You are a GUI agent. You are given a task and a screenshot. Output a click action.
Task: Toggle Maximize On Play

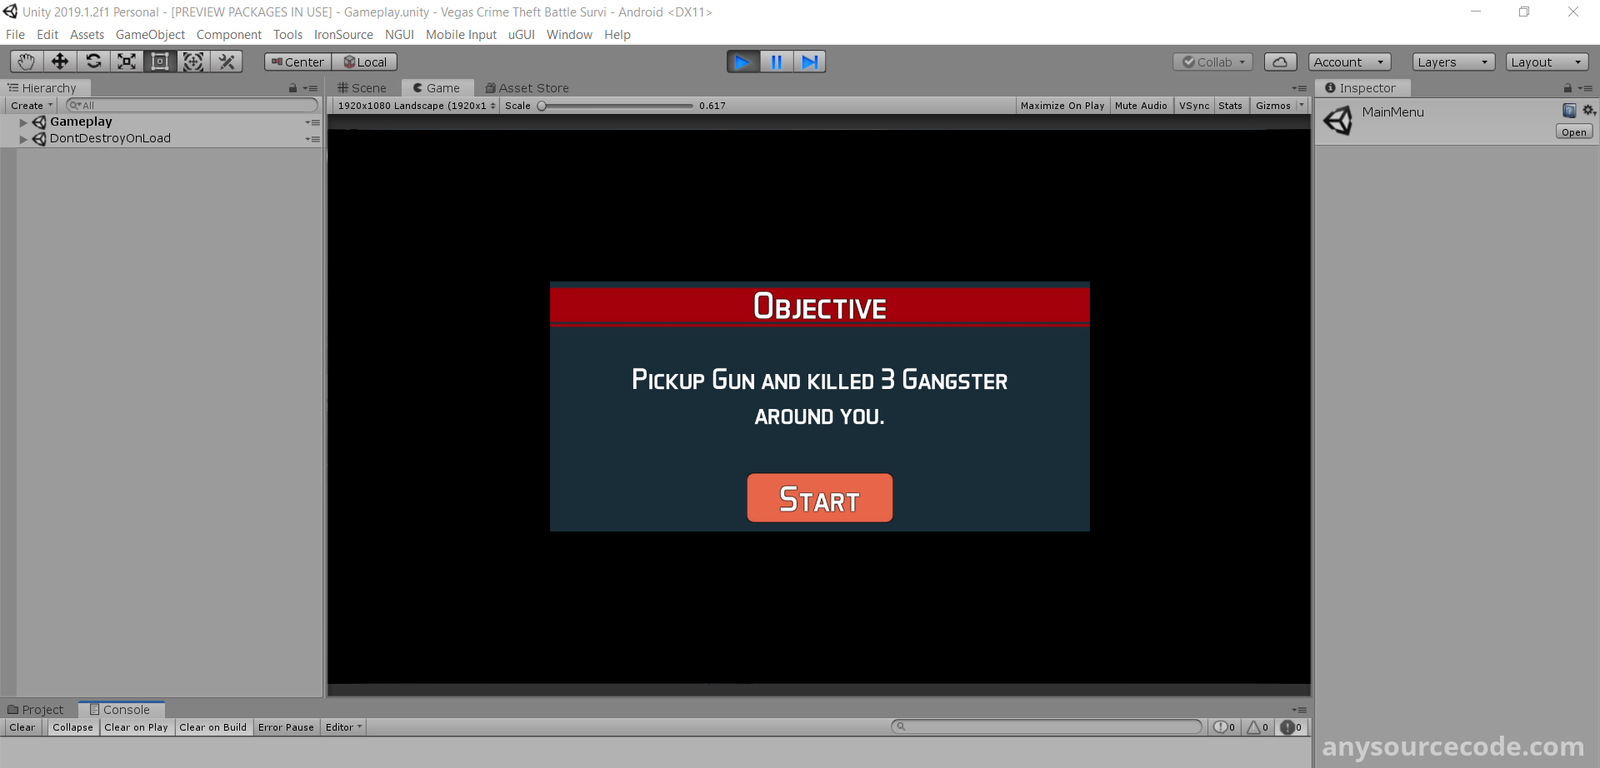click(x=1062, y=106)
